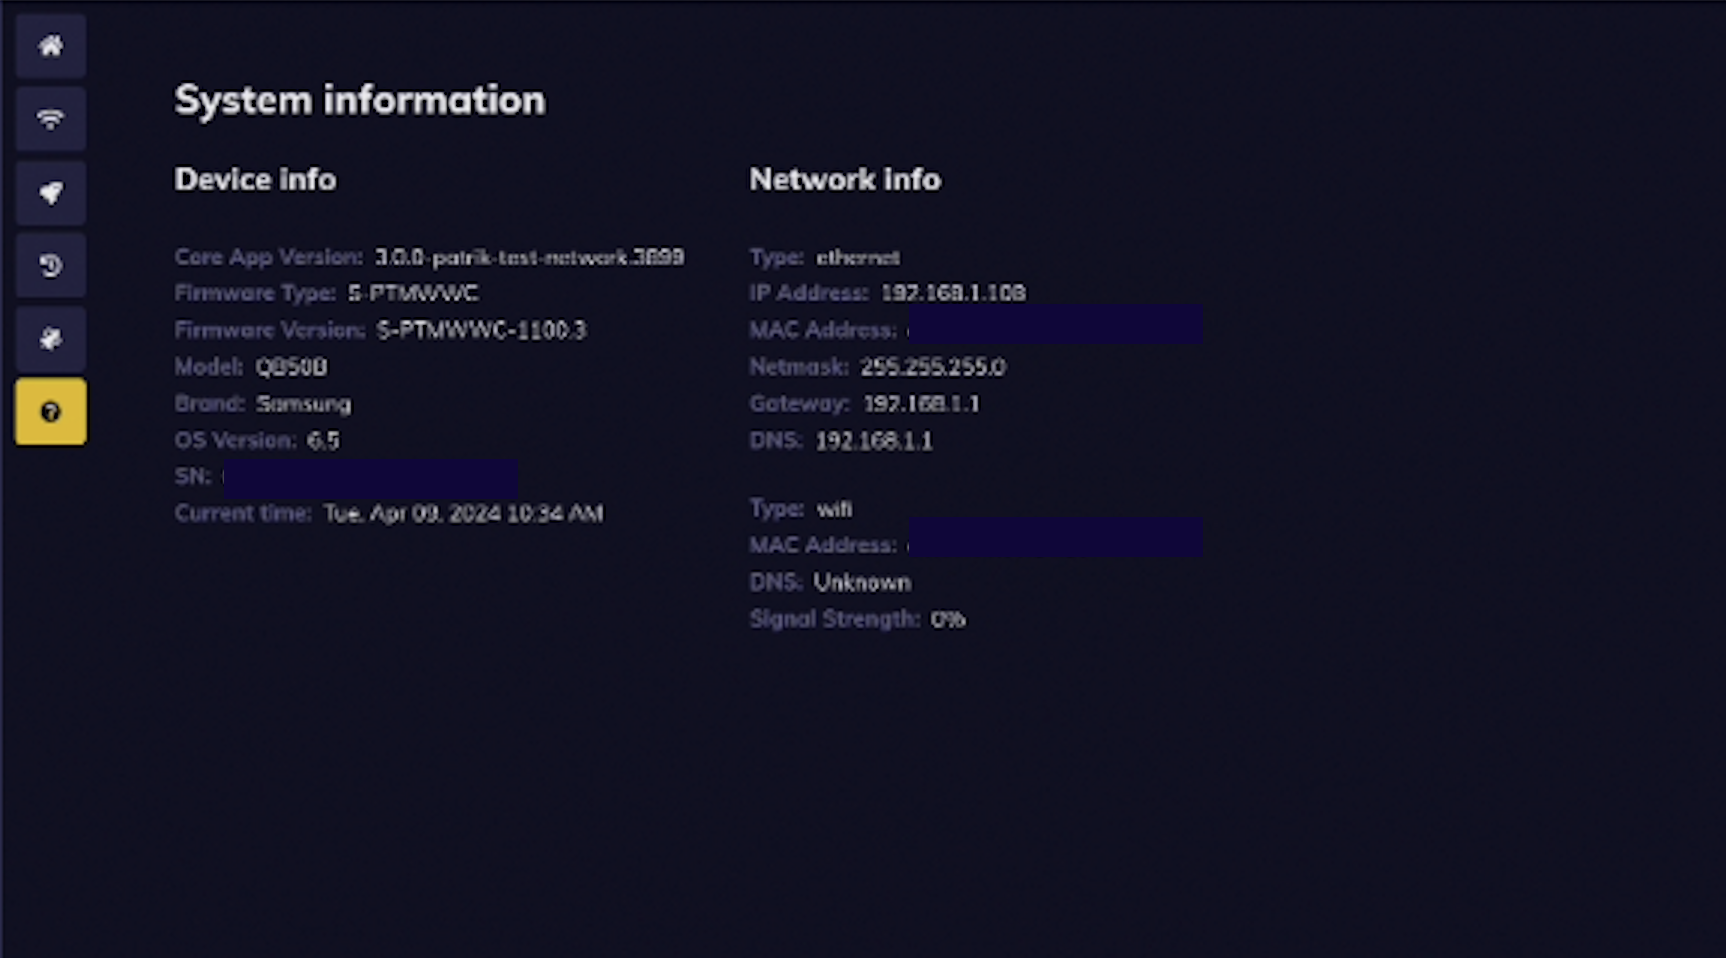Viewport: 1726px width, 958px height.
Task: Select the Wi-Fi icon in sidebar
Action: click(x=50, y=118)
